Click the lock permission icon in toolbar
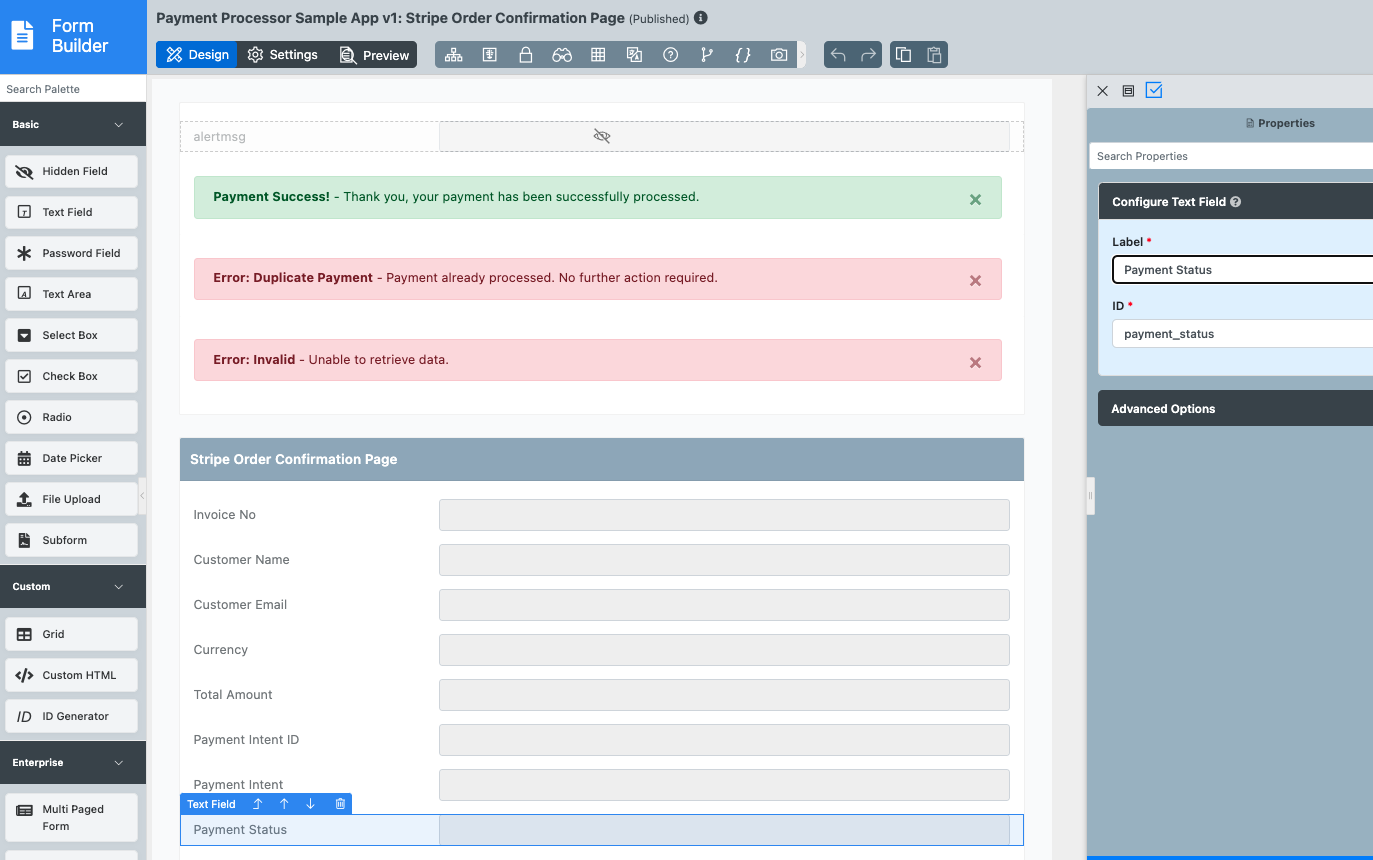 525,55
